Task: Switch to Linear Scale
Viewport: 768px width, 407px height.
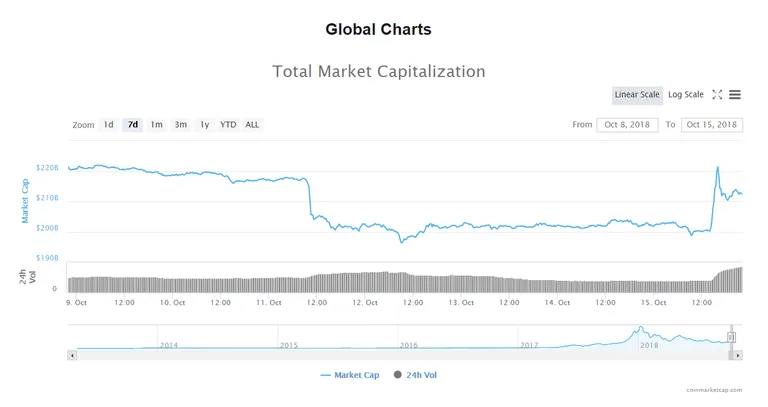Action: [637, 95]
